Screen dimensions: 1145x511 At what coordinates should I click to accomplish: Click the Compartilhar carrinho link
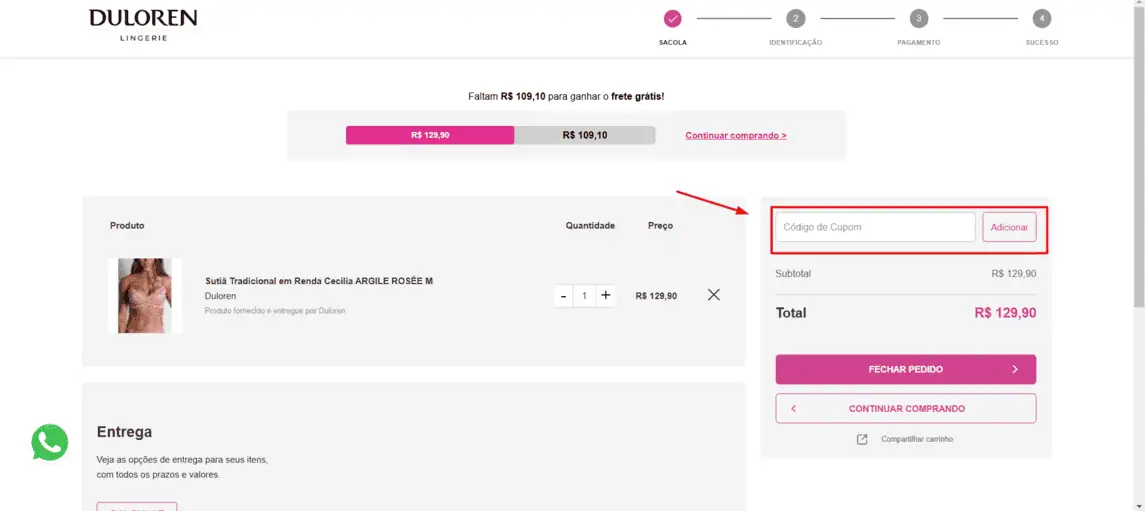pos(916,439)
